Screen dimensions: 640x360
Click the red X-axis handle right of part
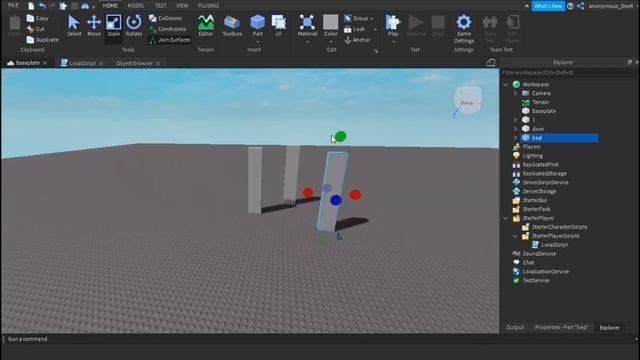coord(355,195)
